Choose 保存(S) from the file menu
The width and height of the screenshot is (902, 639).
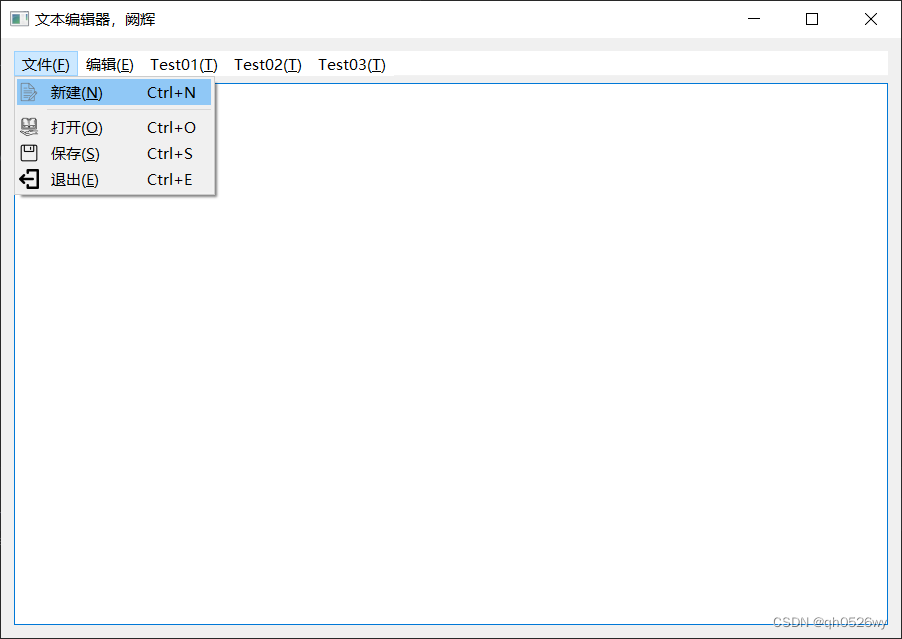pos(114,154)
